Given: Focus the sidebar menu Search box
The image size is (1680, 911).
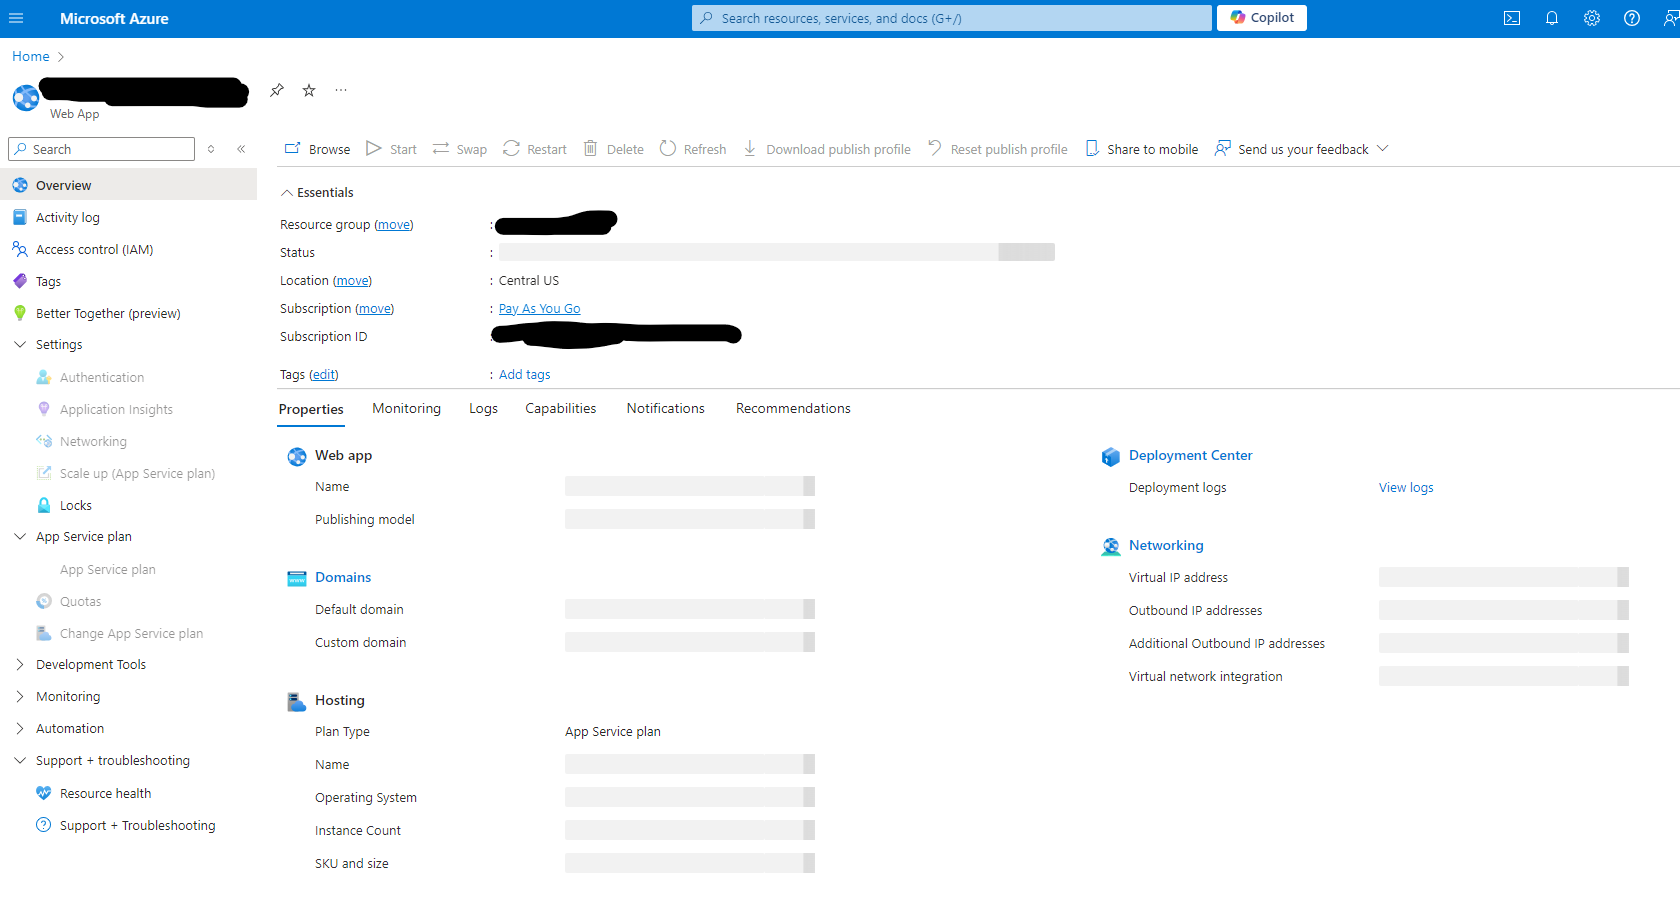Looking at the screenshot, I should point(101,149).
